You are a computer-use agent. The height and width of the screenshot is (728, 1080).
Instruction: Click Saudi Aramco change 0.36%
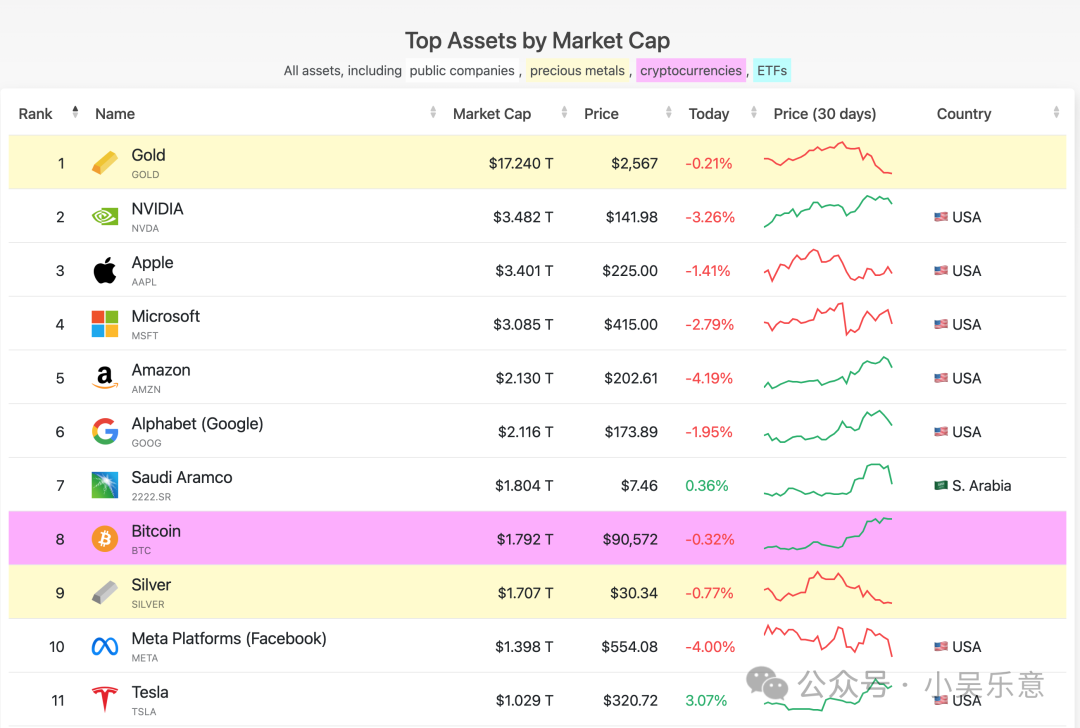click(707, 486)
